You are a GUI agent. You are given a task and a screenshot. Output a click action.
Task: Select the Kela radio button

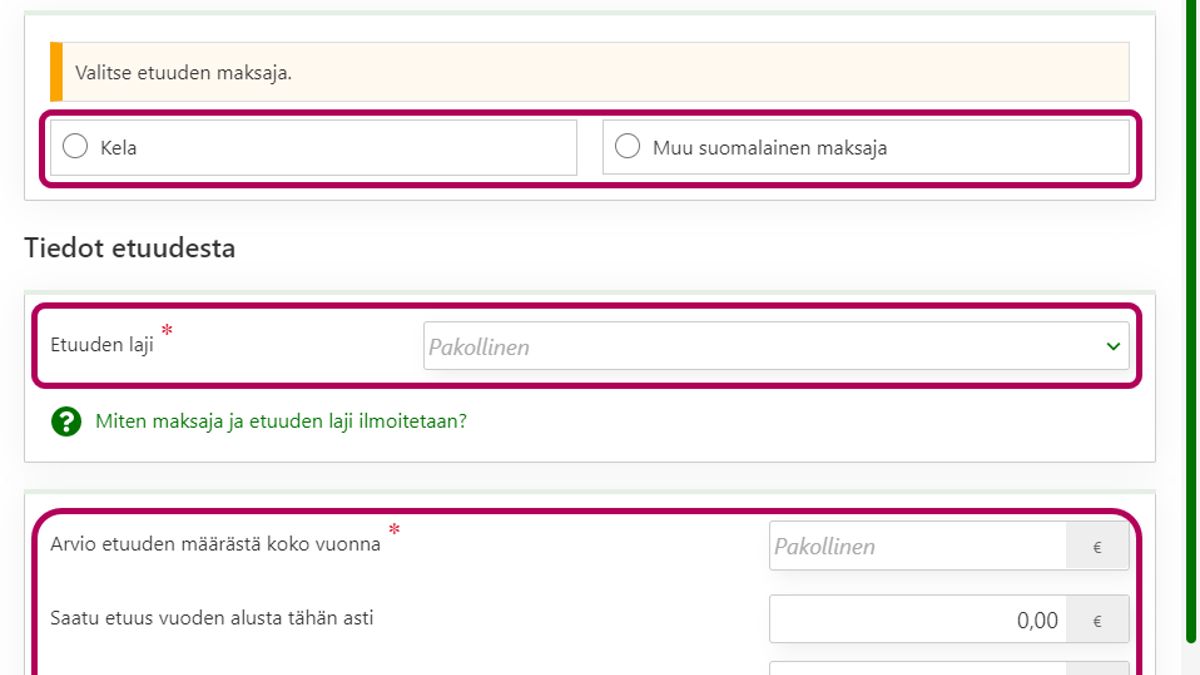coord(75,147)
